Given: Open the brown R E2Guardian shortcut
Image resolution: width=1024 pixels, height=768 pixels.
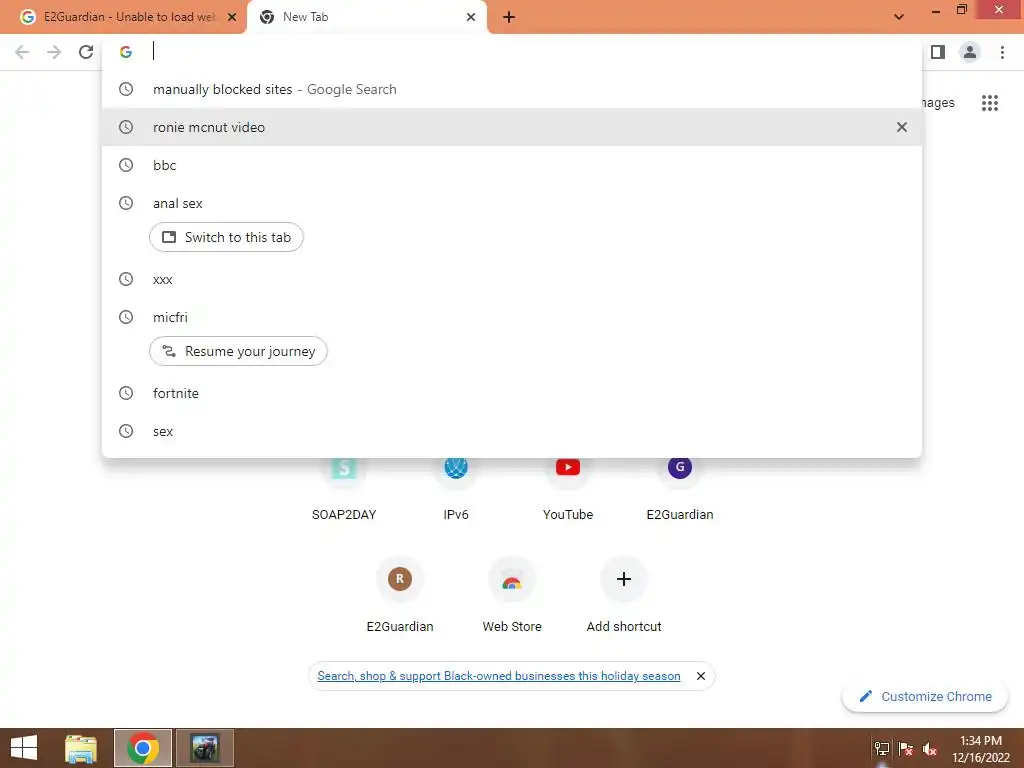Looking at the screenshot, I should click(400, 594).
